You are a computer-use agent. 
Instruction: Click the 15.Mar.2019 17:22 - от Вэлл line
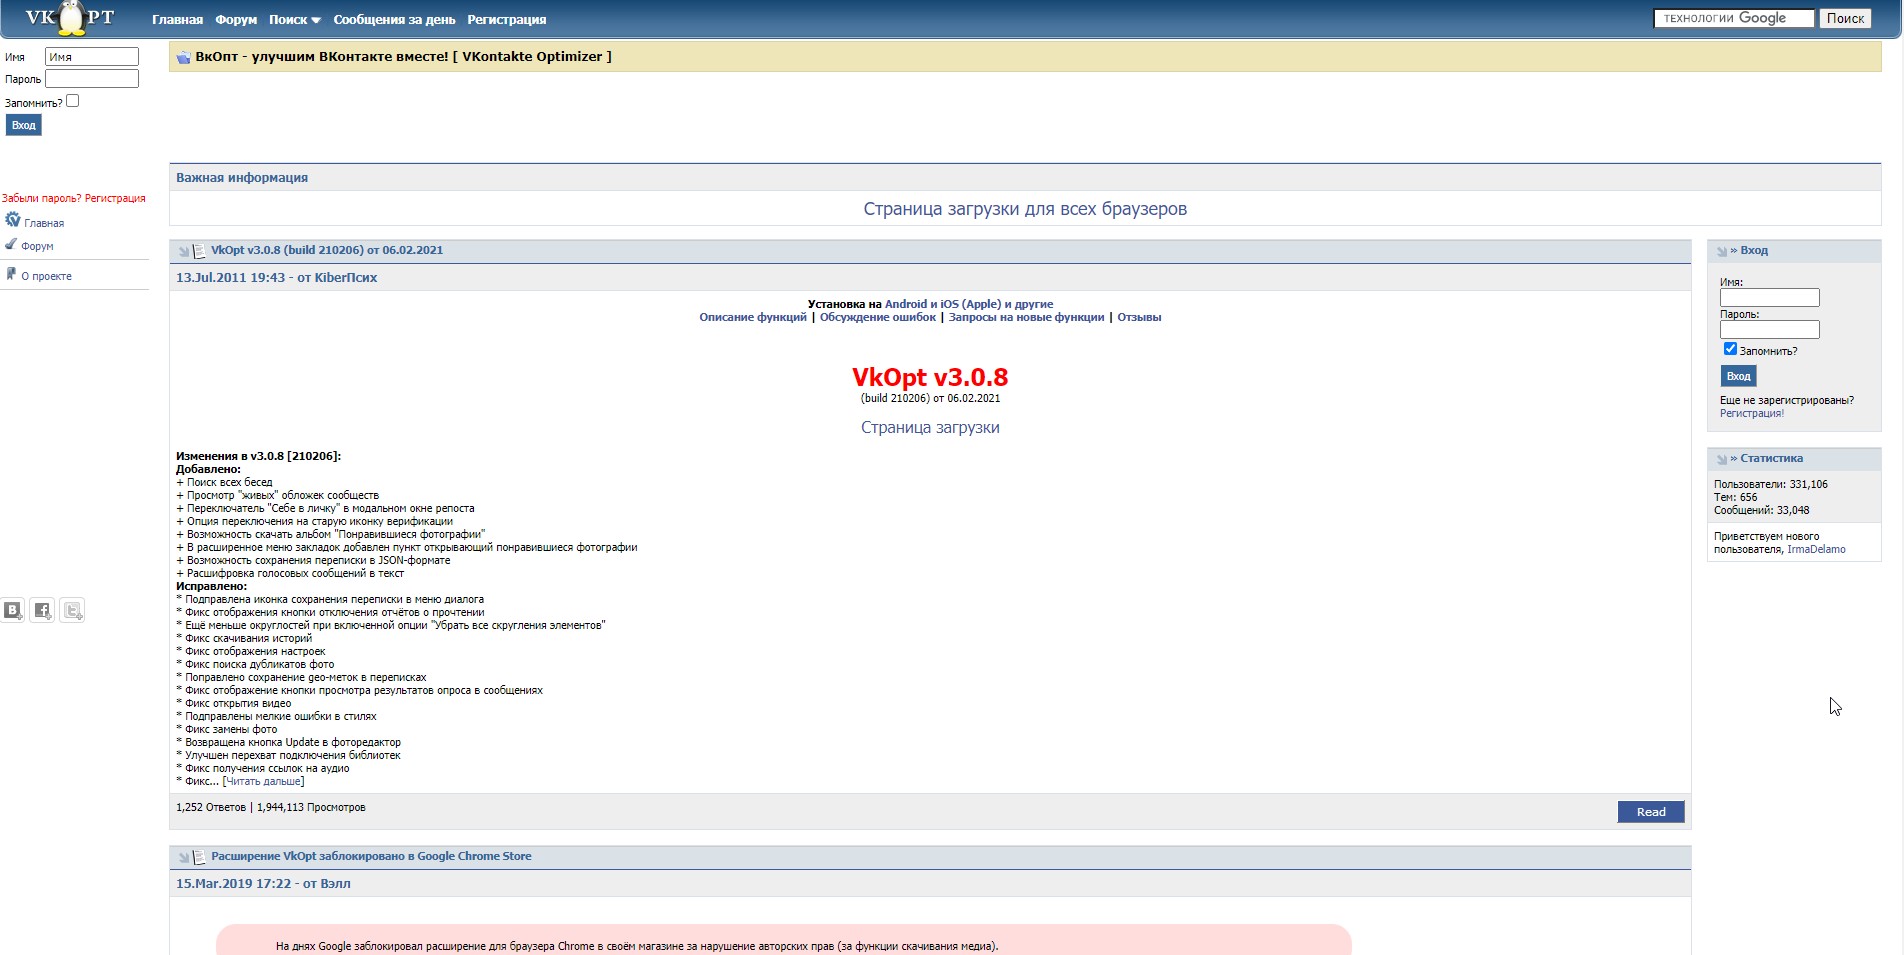point(263,884)
